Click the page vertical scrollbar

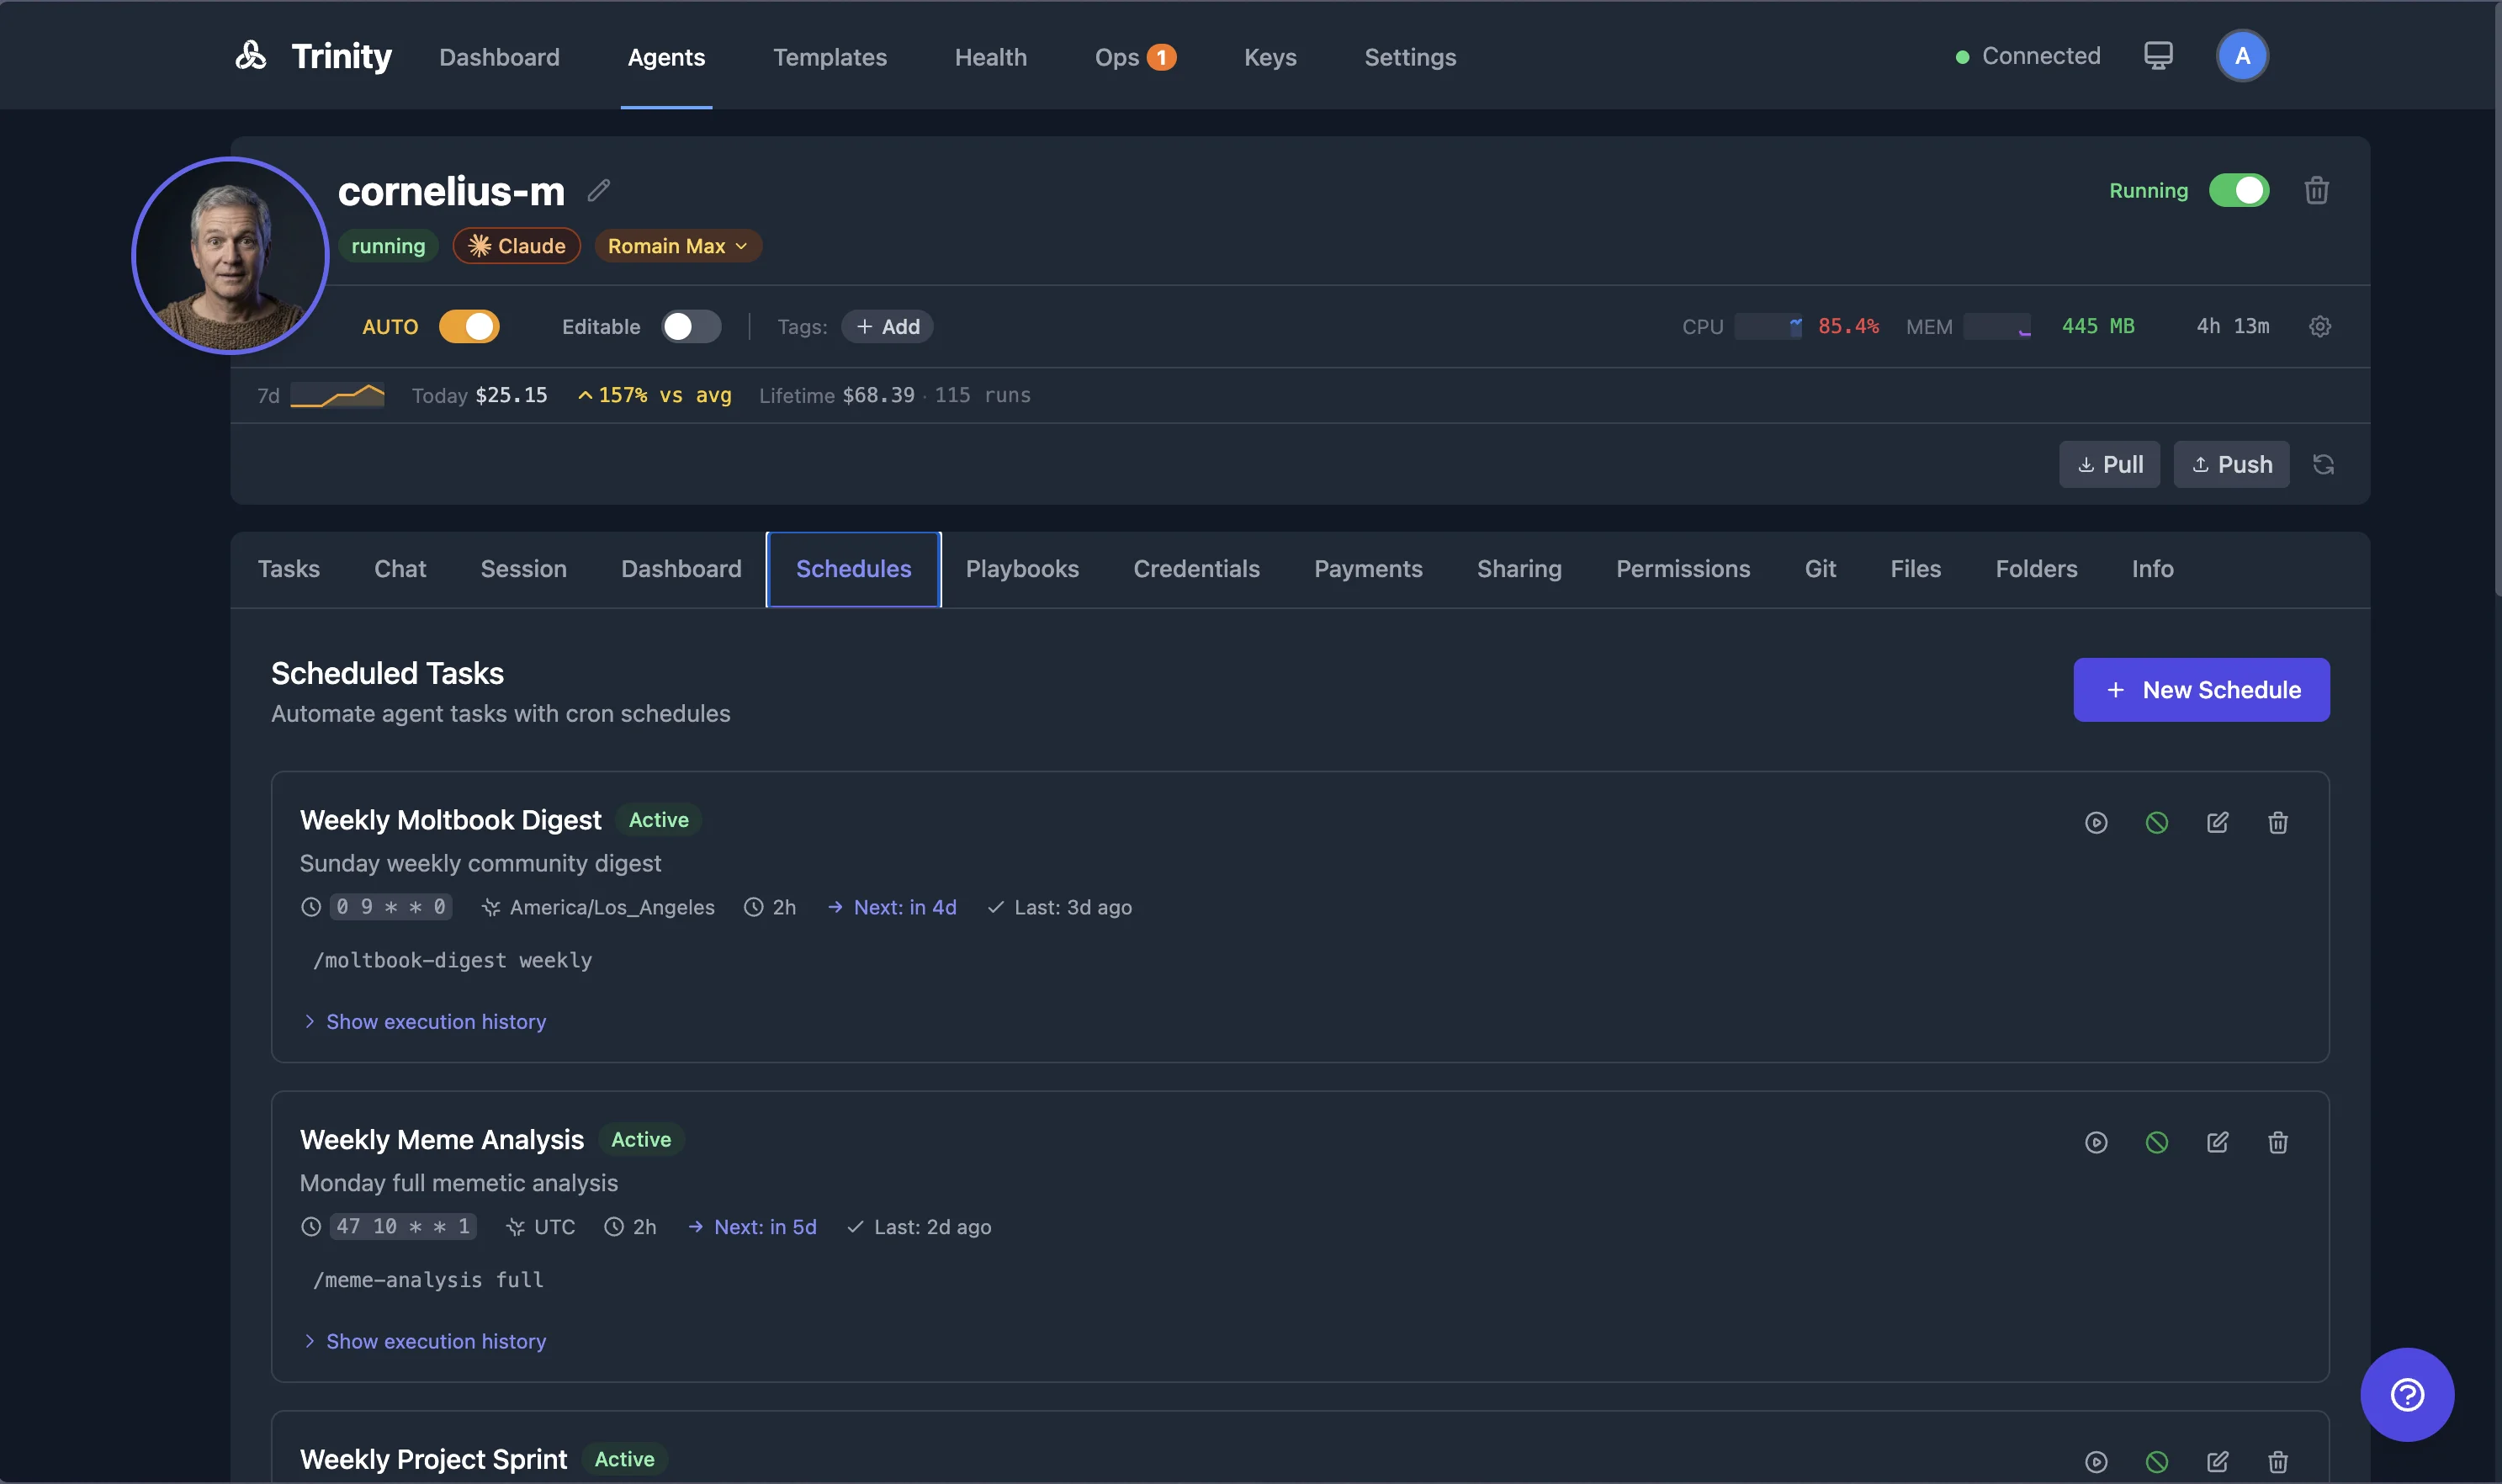[x=2496, y=300]
